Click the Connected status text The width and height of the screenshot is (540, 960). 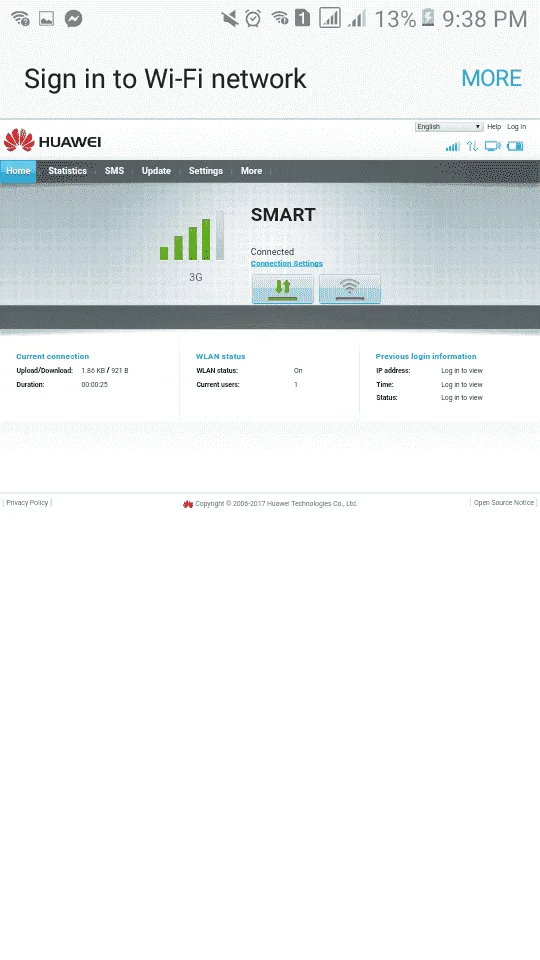pyautogui.click(x=272, y=252)
